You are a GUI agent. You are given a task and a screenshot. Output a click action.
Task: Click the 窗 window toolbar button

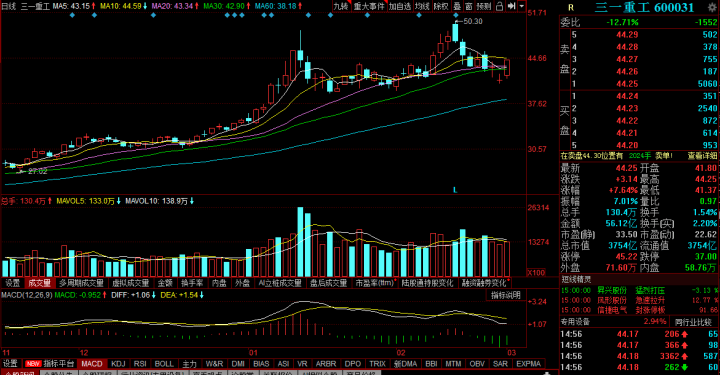pyautogui.click(x=469, y=6)
